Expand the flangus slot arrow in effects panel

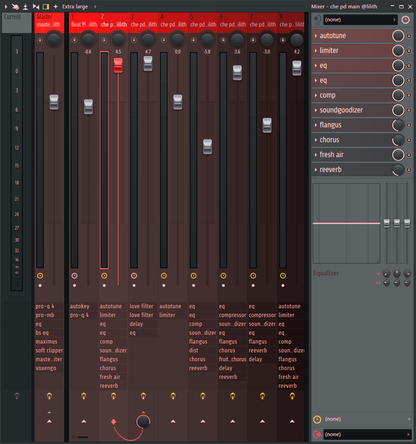pos(316,125)
